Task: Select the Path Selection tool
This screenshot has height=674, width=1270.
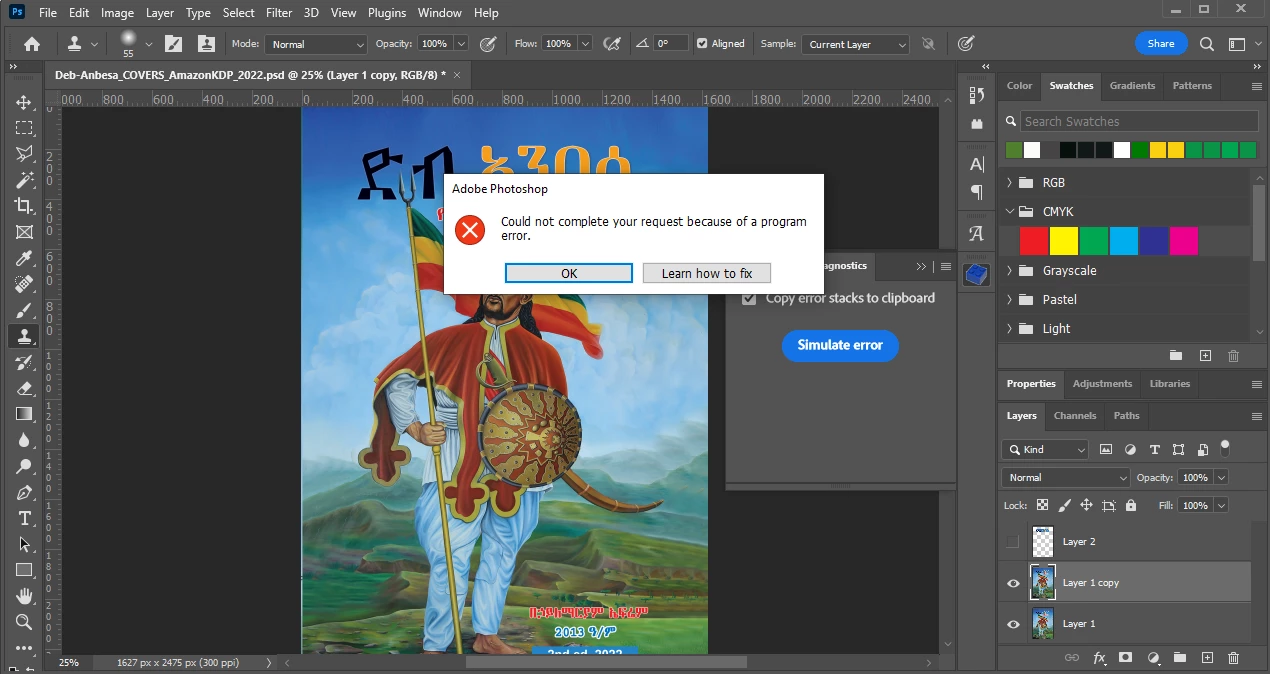Action: tap(24, 544)
